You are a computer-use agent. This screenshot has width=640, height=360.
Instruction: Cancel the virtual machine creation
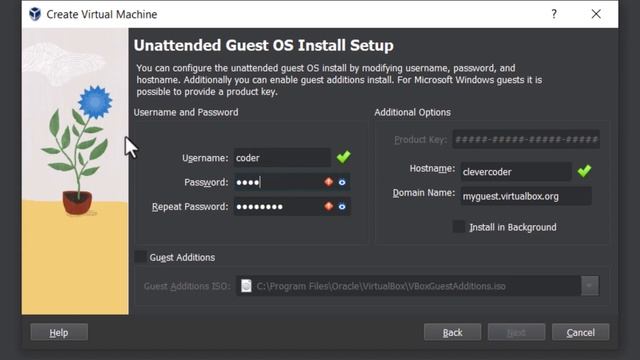pyautogui.click(x=580, y=332)
